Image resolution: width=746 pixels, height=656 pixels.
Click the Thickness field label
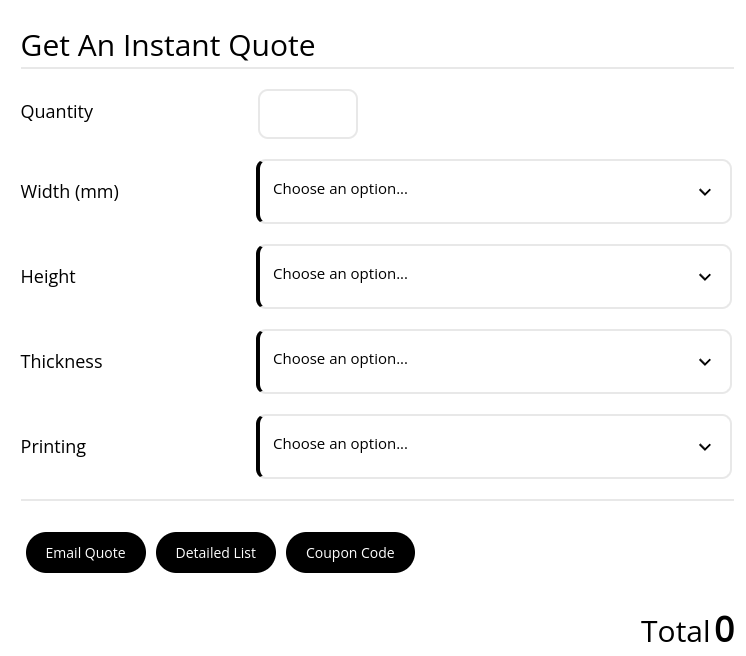point(61,362)
